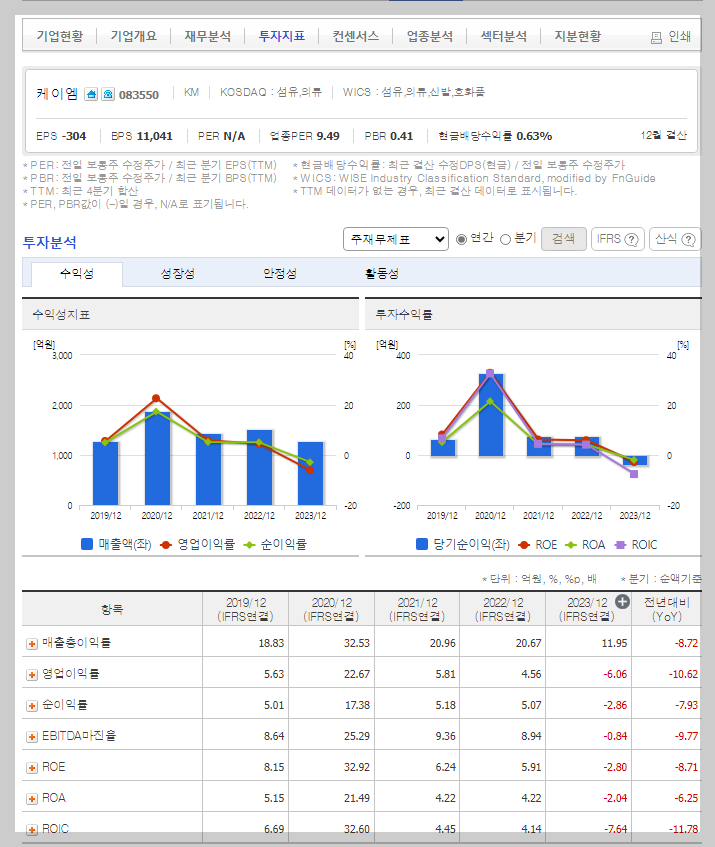Screen dimensions: 715x847
Task: Open the 지분현황 menu tab
Action: 577,36
